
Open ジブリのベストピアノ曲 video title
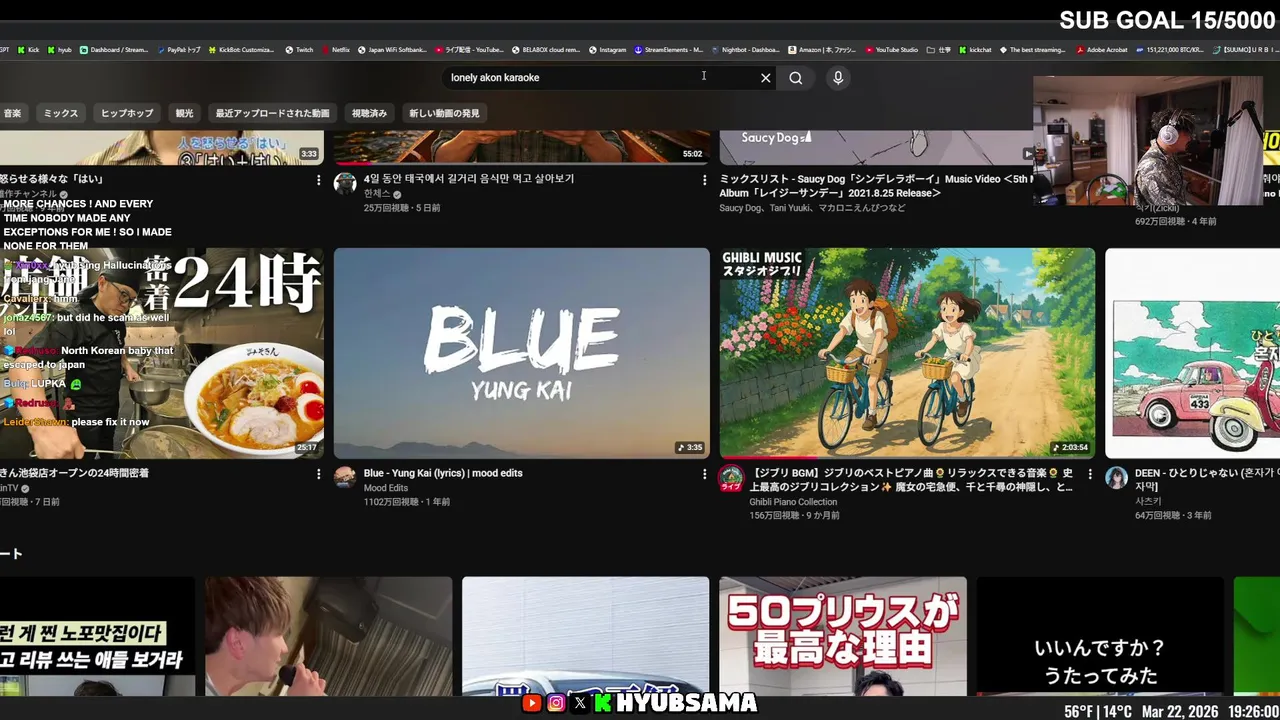911,480
